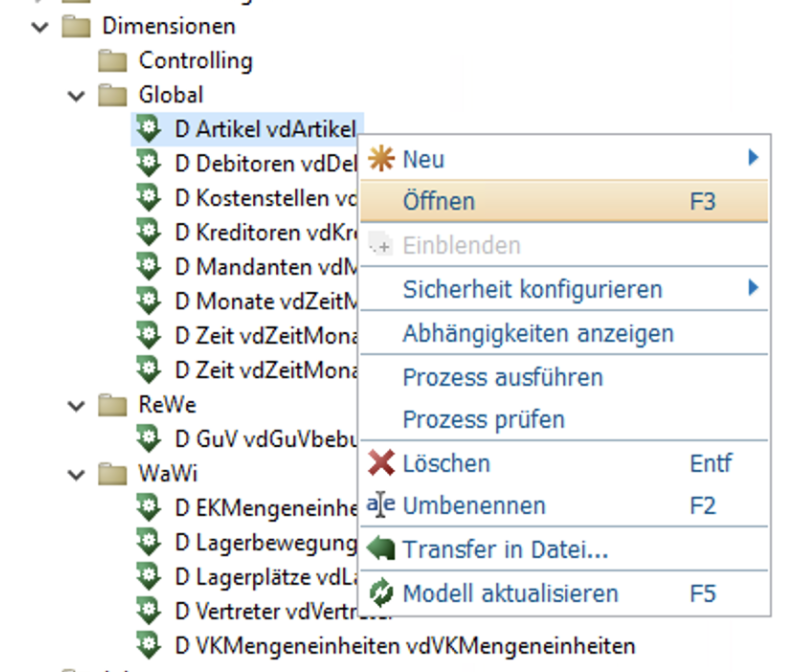Click the D Artikel dimension shield icon

click(149, 128)
